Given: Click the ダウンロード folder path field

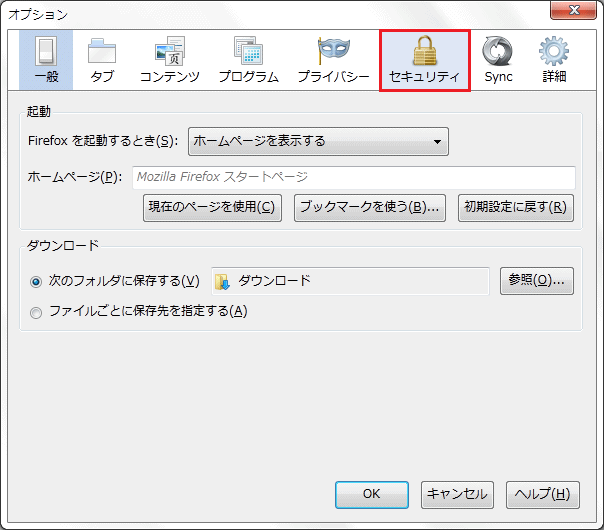Looking at the screenshot, I should 350,281.
